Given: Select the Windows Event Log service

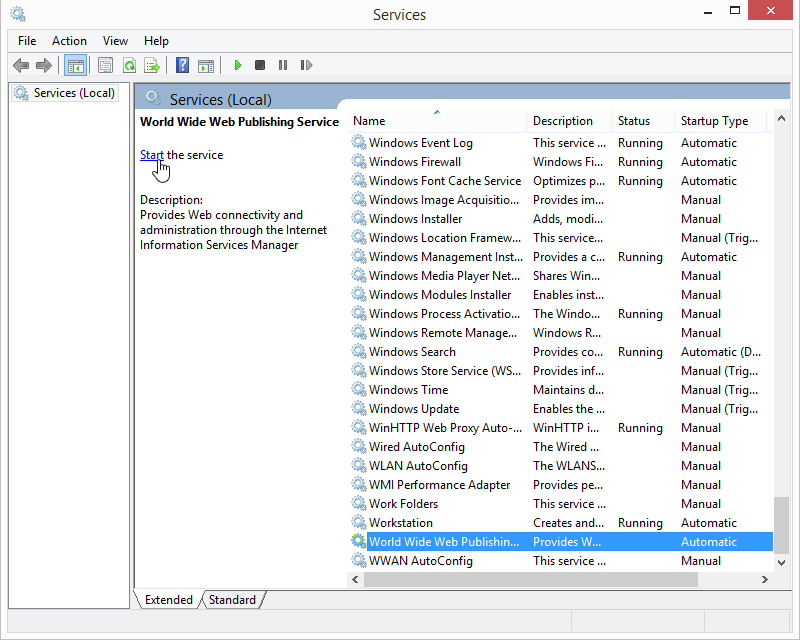Looking at the screenshot, I should (x=560, y=143).
